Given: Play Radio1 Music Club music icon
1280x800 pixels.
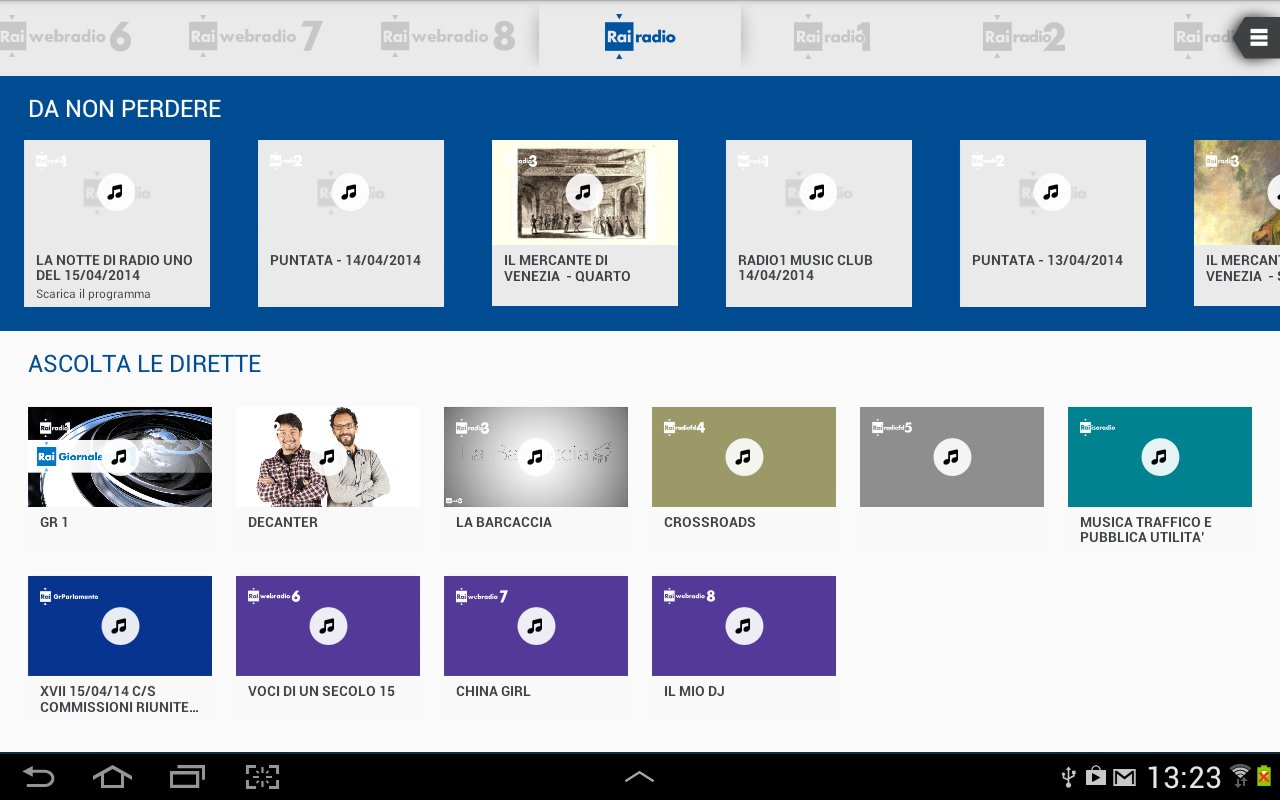Looking at the screenshot, I should point(818,191).
